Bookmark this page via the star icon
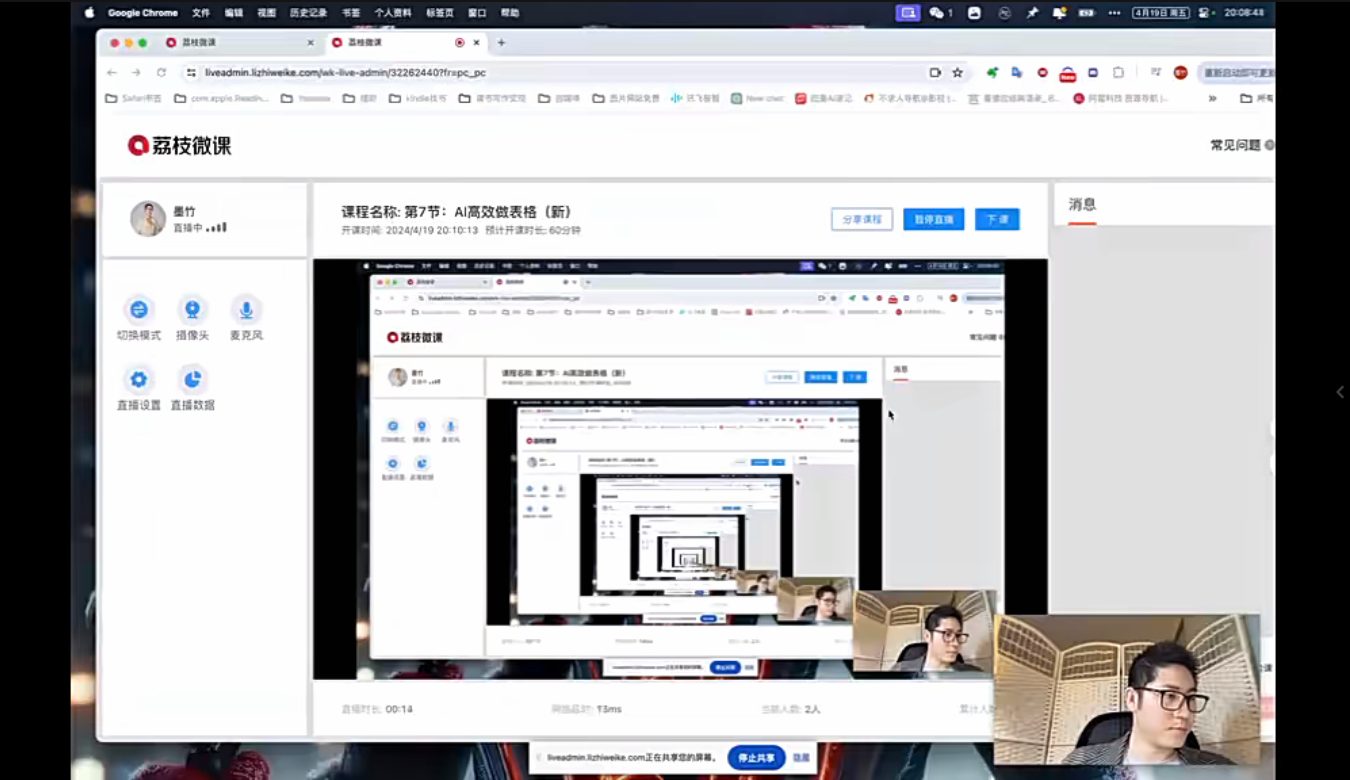This screenshot has width=1350, height=780. tap(955, 72)
